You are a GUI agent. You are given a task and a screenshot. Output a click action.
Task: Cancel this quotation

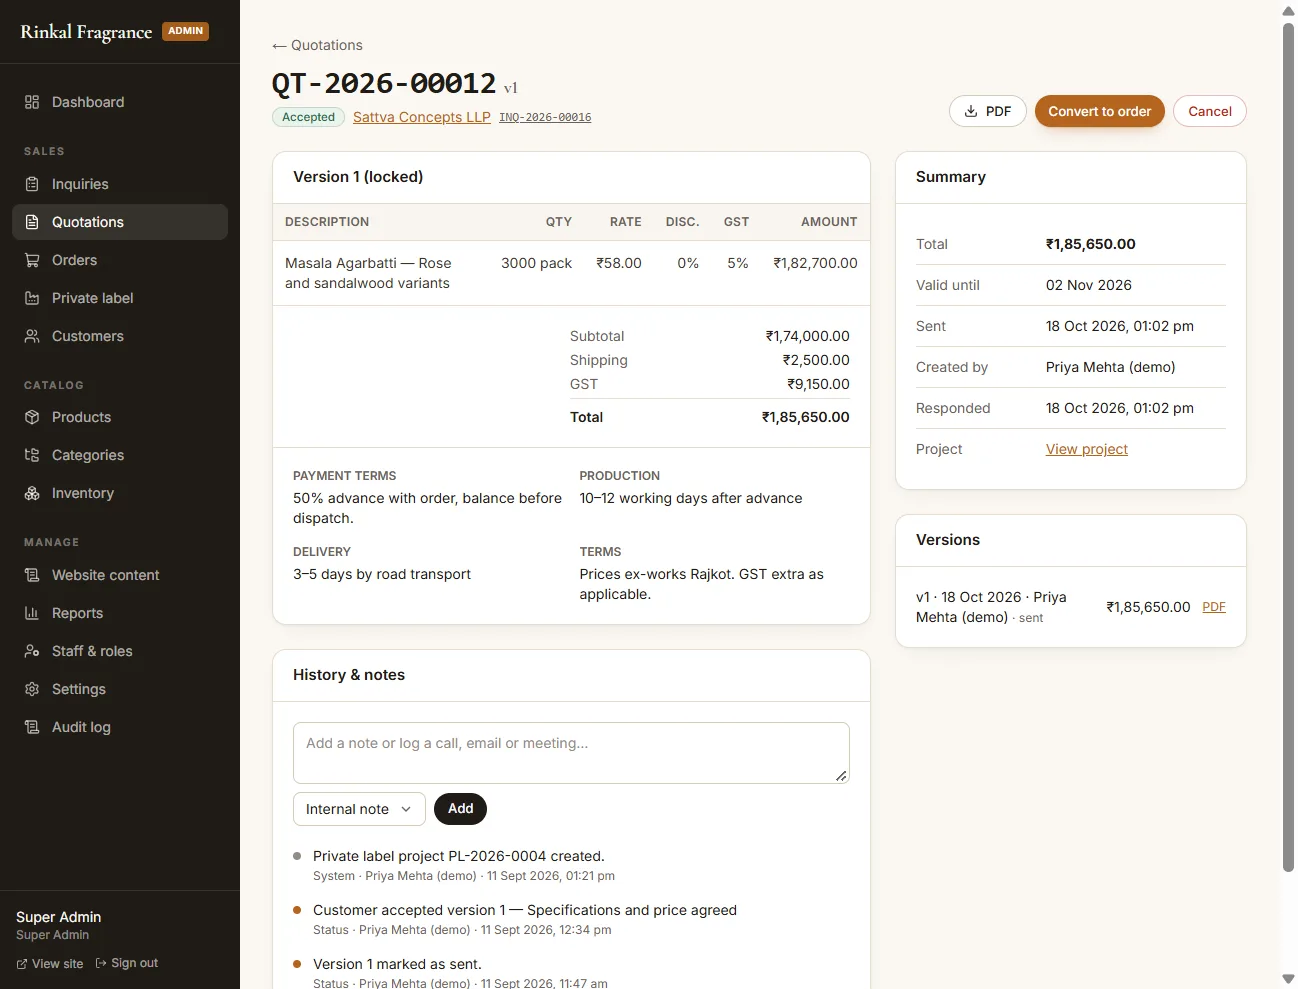tap(1210, 111)
